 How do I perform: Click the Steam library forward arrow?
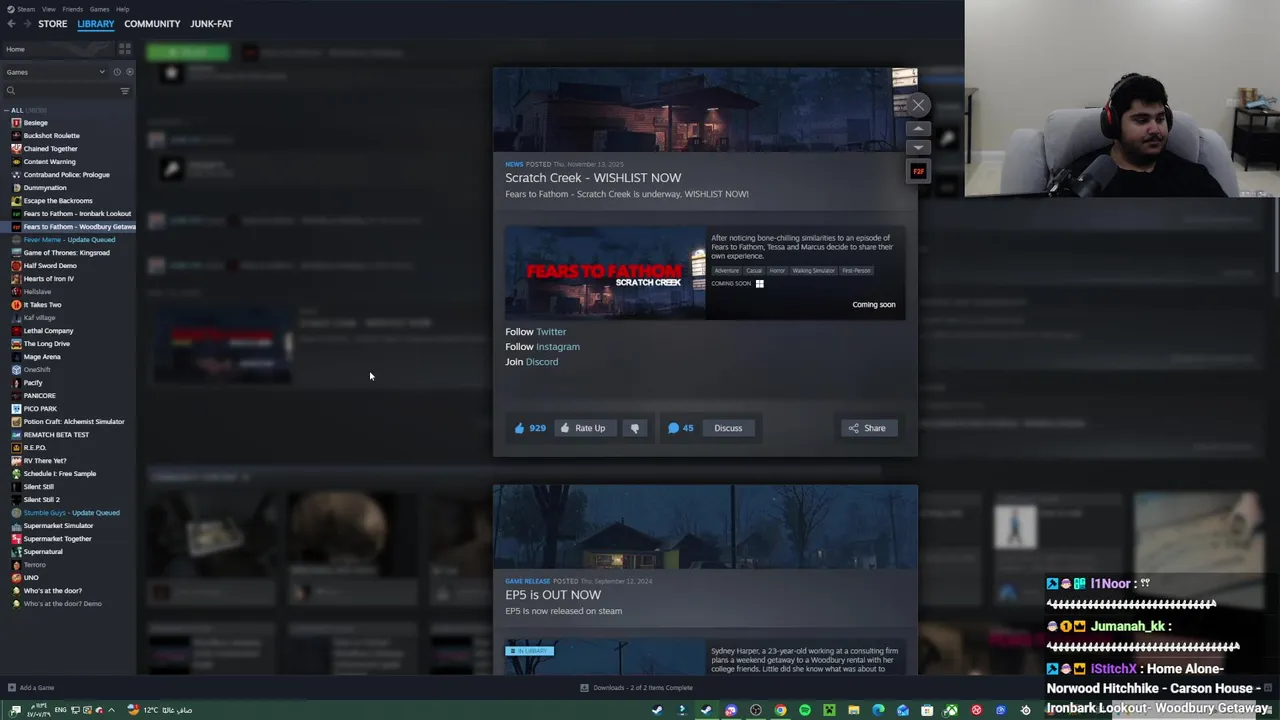coord(26,24)
